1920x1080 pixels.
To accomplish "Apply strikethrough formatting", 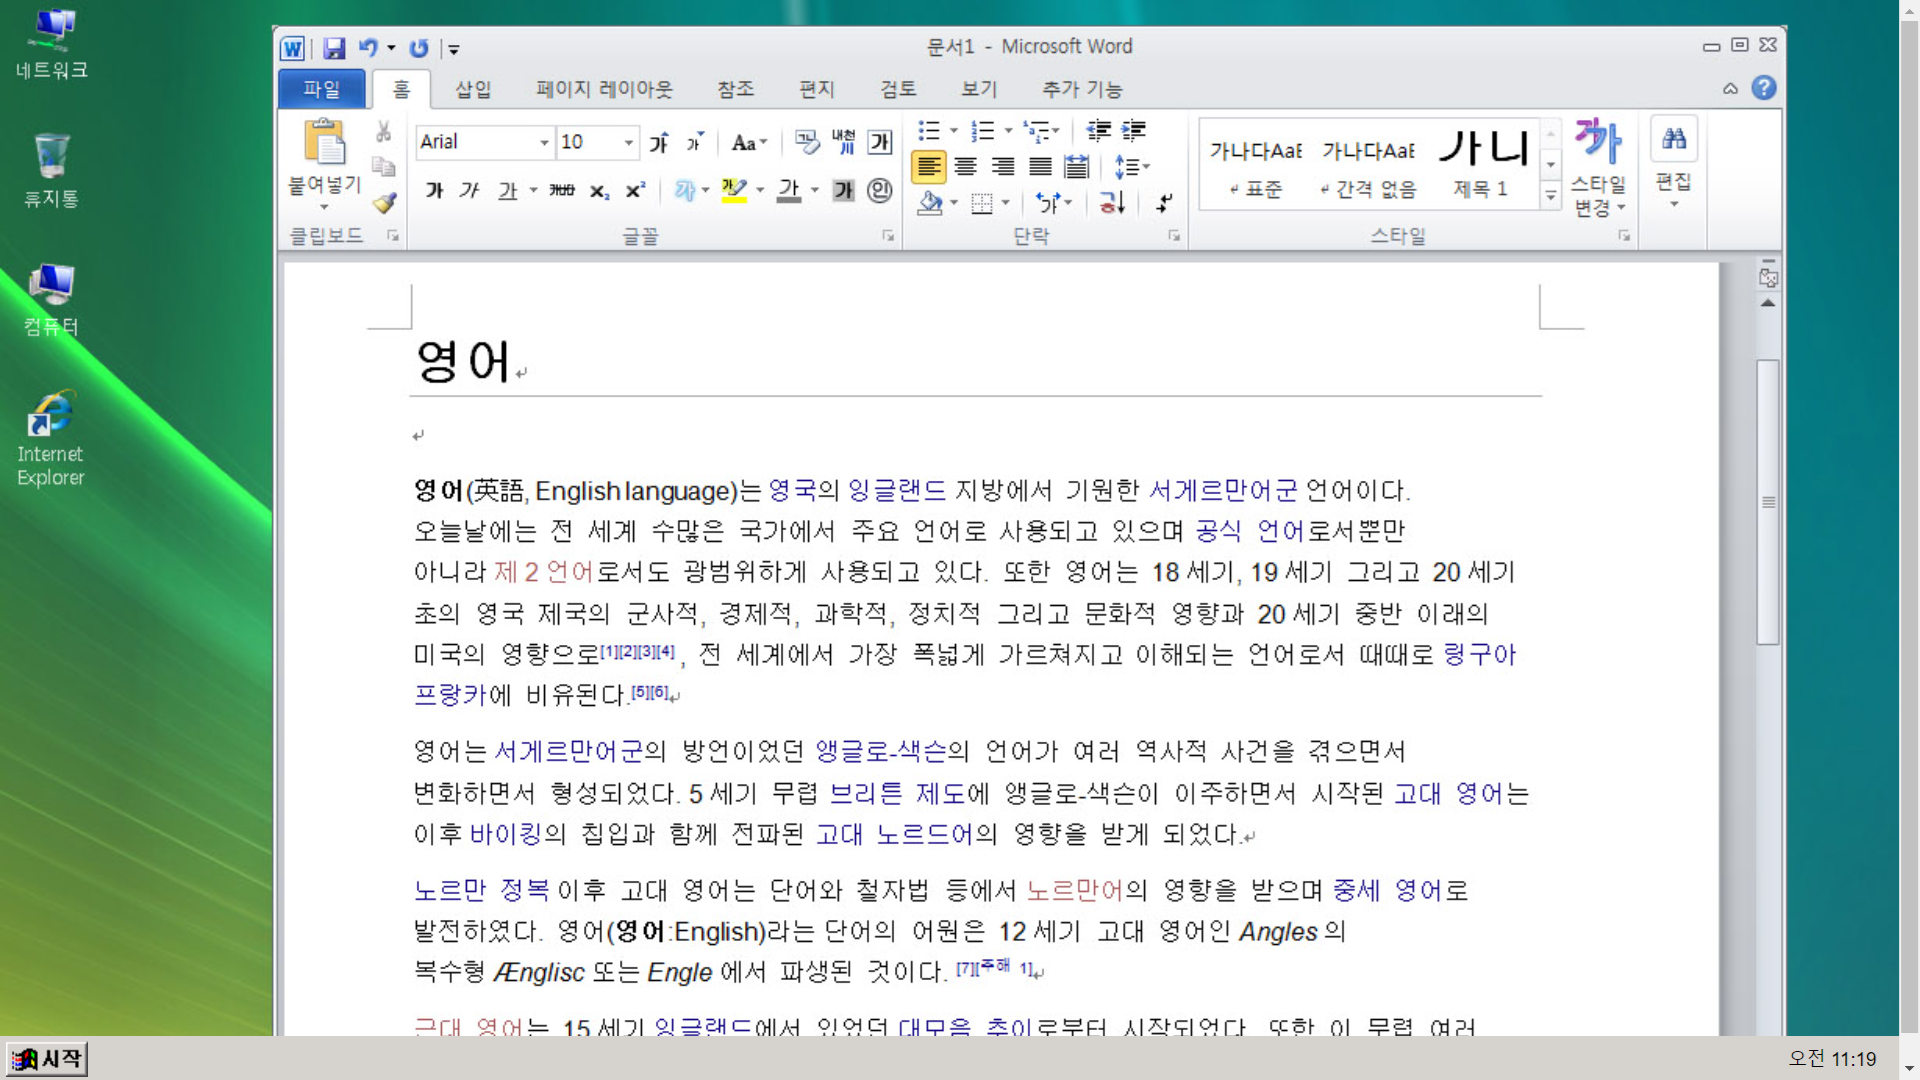I will point(562,190).
